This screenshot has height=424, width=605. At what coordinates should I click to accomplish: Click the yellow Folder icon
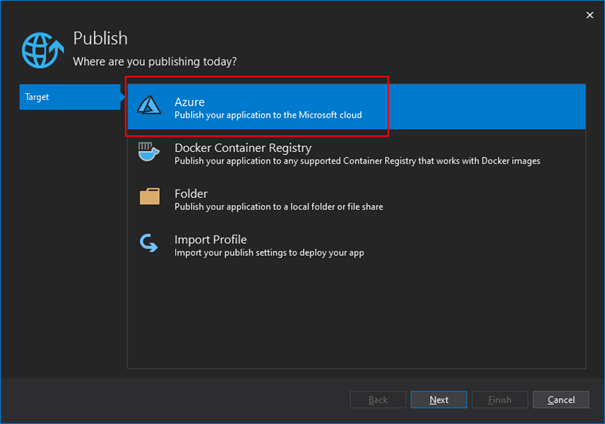pos(150,196)
